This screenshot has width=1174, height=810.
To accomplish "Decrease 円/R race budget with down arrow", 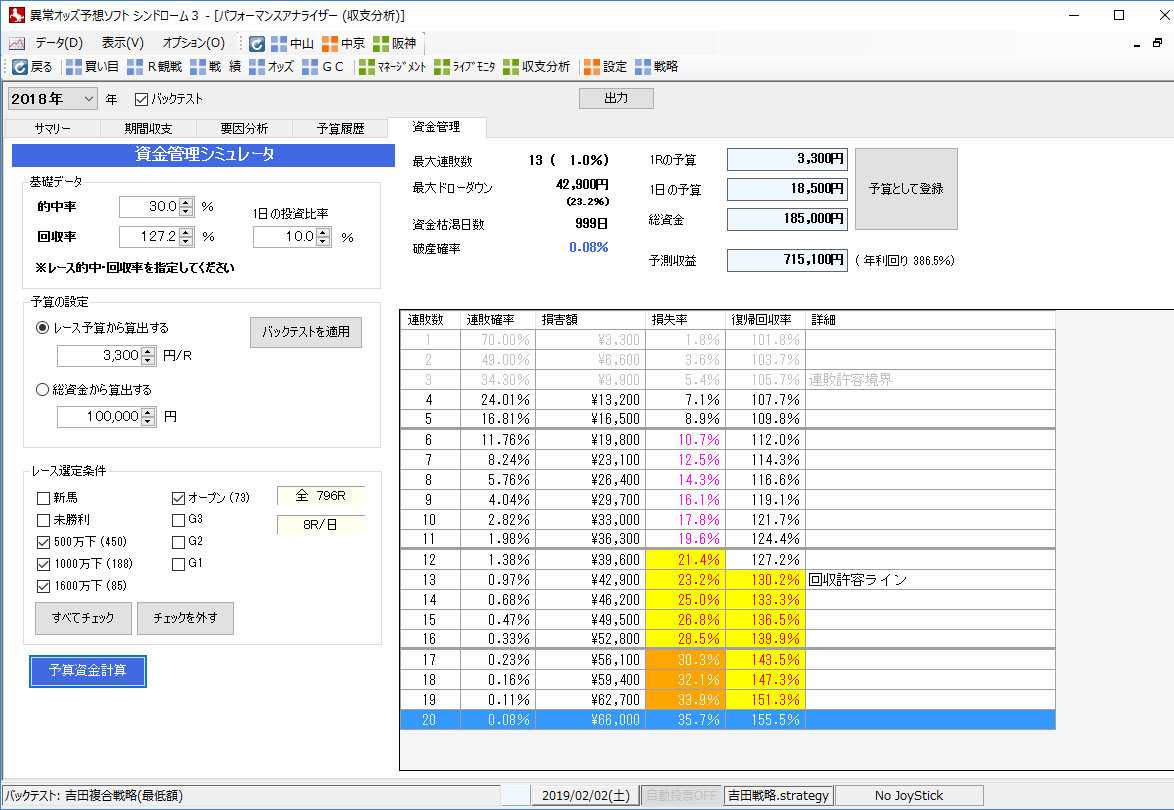I will click(148, 360).
